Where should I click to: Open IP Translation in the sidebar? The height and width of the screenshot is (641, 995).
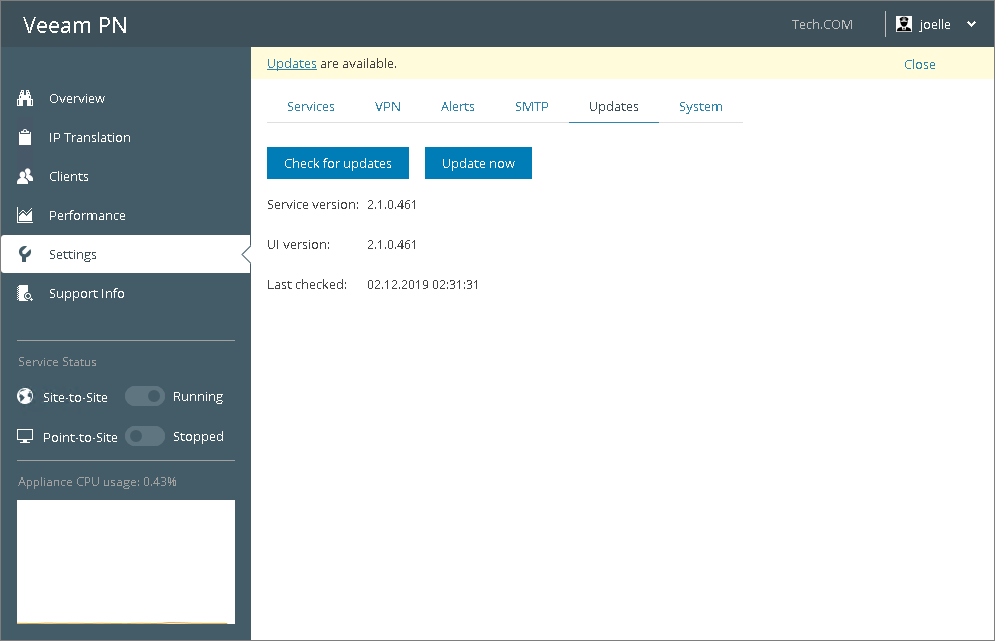(126, 137)
